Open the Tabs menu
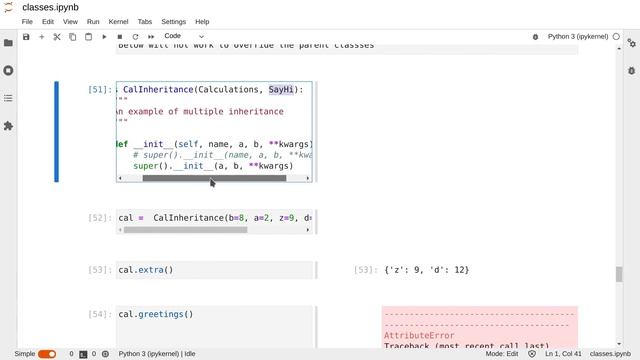640x360 pixels. (x=144, y=22)
